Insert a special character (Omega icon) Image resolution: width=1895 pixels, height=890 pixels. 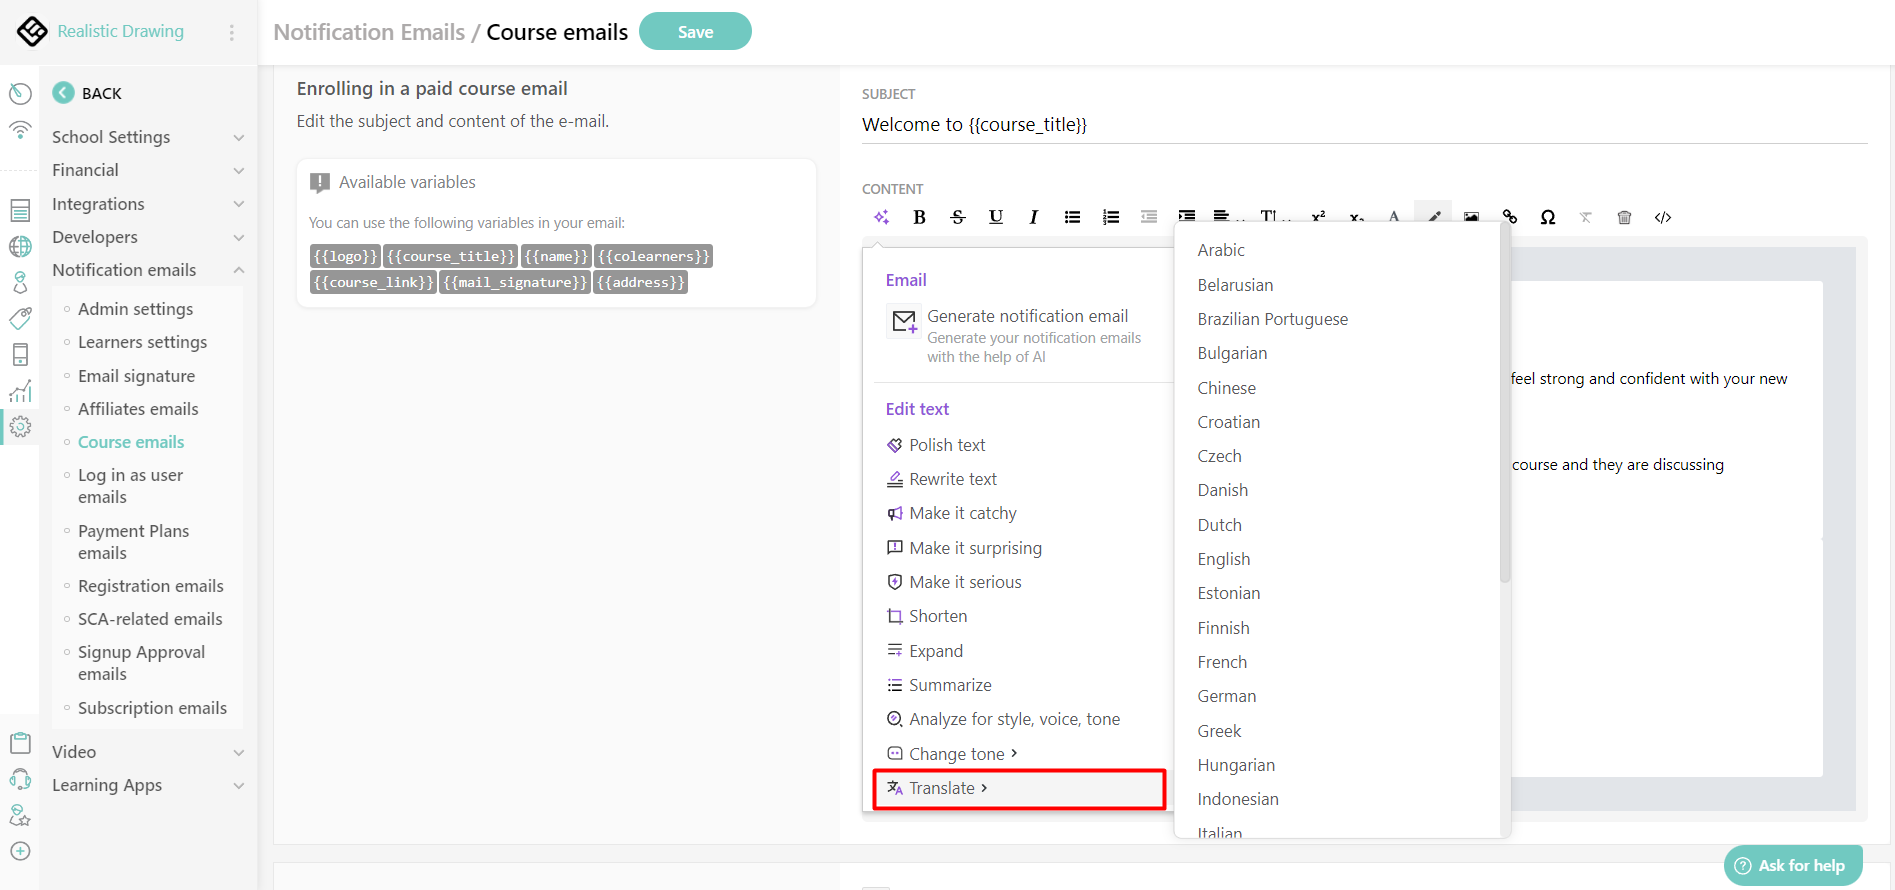(x=1547, y=217)
